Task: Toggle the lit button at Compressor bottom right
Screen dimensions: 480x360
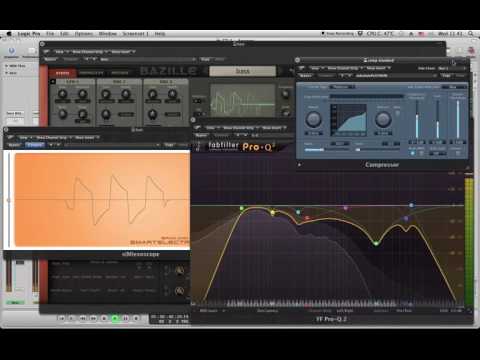Action: tap(412, 153)
